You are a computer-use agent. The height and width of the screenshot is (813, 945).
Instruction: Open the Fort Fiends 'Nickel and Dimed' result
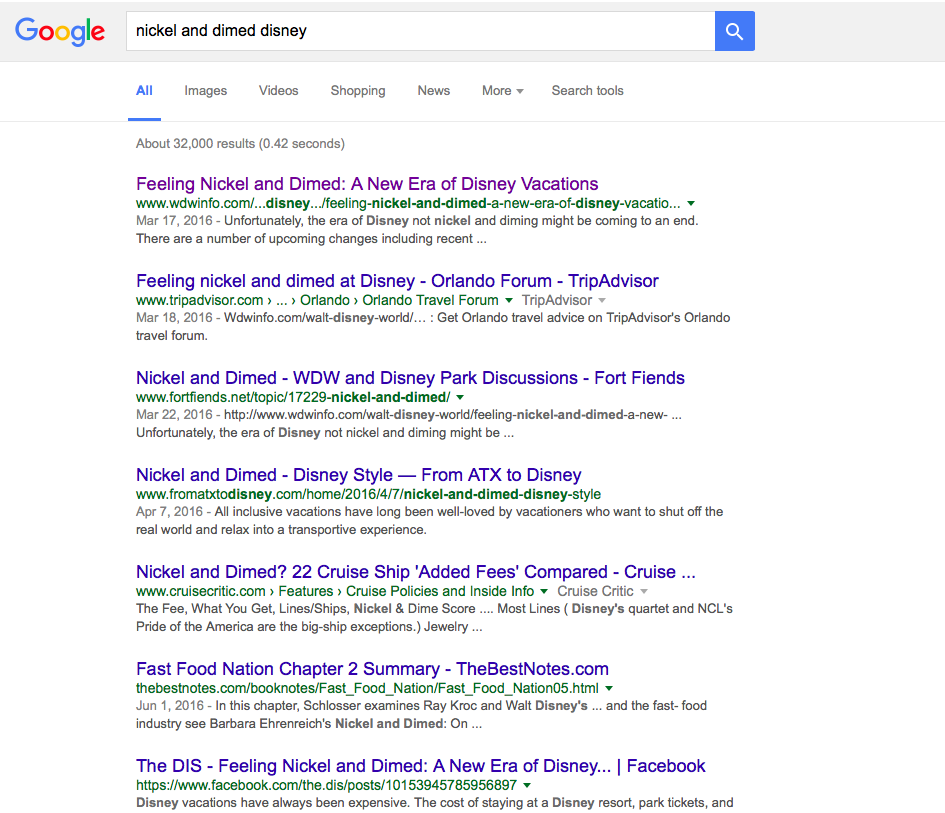(410, 377)
